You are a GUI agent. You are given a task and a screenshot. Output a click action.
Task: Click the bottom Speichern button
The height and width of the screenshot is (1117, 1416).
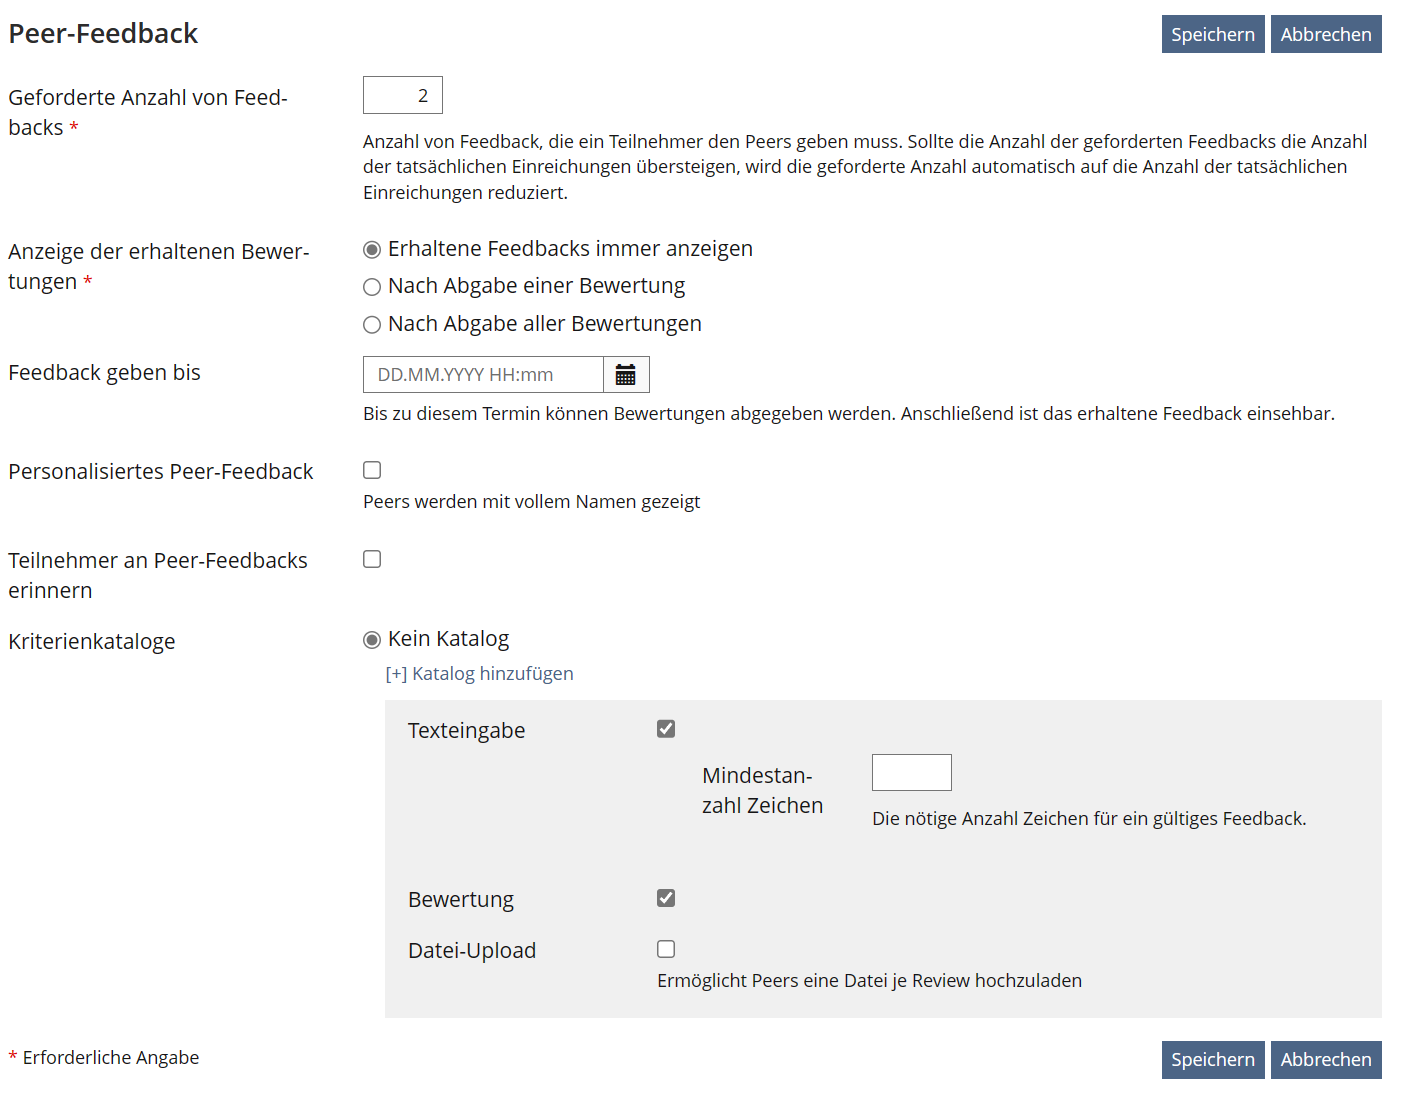point(1212,1059)
